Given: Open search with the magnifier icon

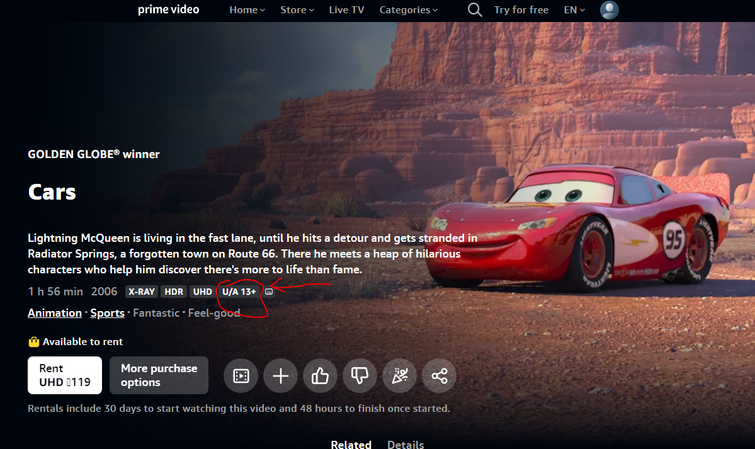Looking at the screenshot, I should tap(475, 10).
